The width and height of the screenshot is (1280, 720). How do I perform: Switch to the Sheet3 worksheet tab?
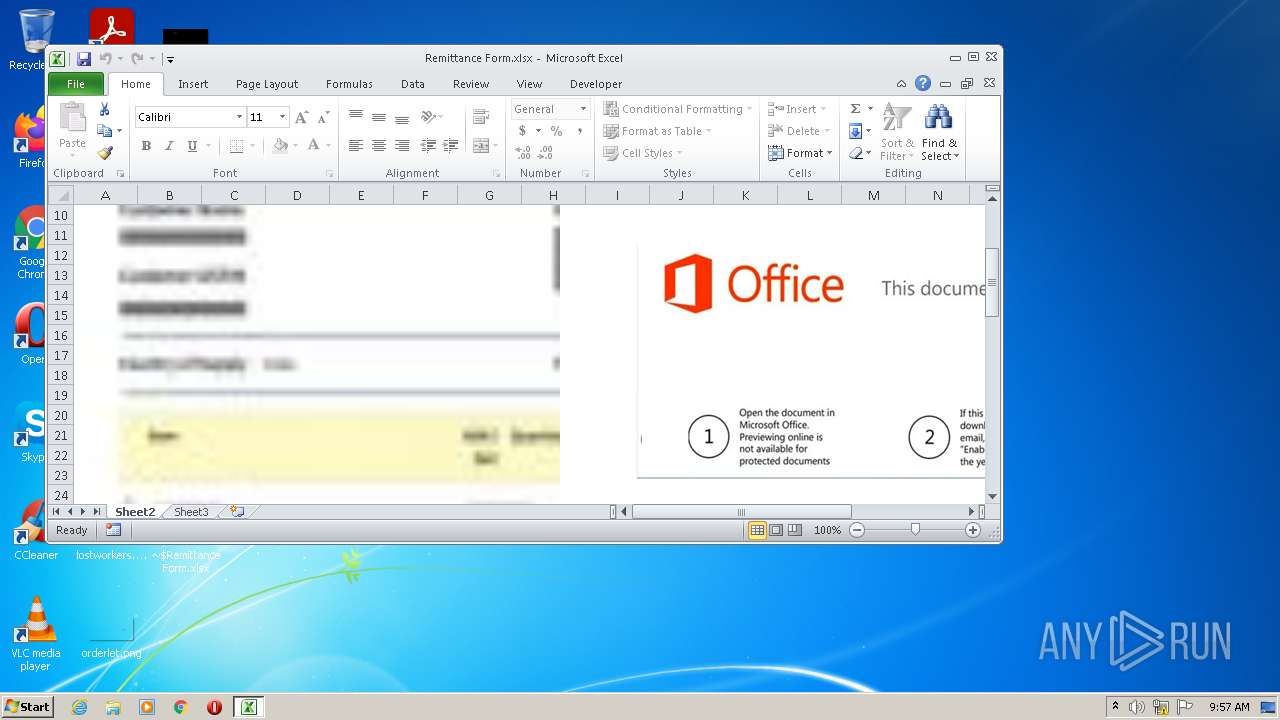191,512
